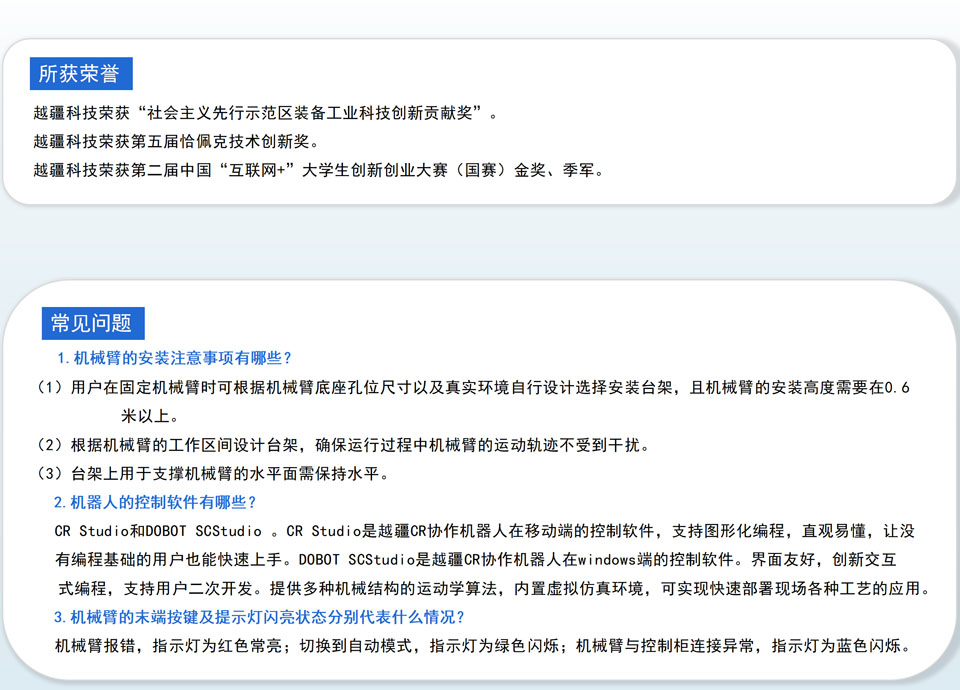
Task: Click the 所获荣誉 section header
Action: pyautogui.click(x=79, y=74)
